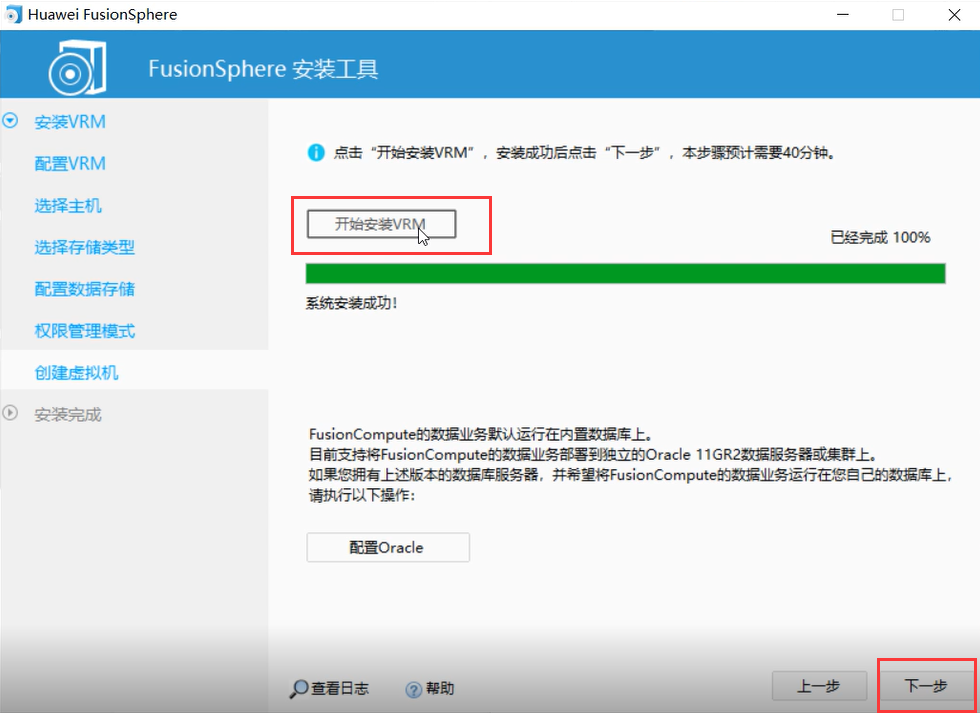The width and height of the screenshot is (980, 713).
Task: Select the 配置数据存储 step
Action: point(84,289)
